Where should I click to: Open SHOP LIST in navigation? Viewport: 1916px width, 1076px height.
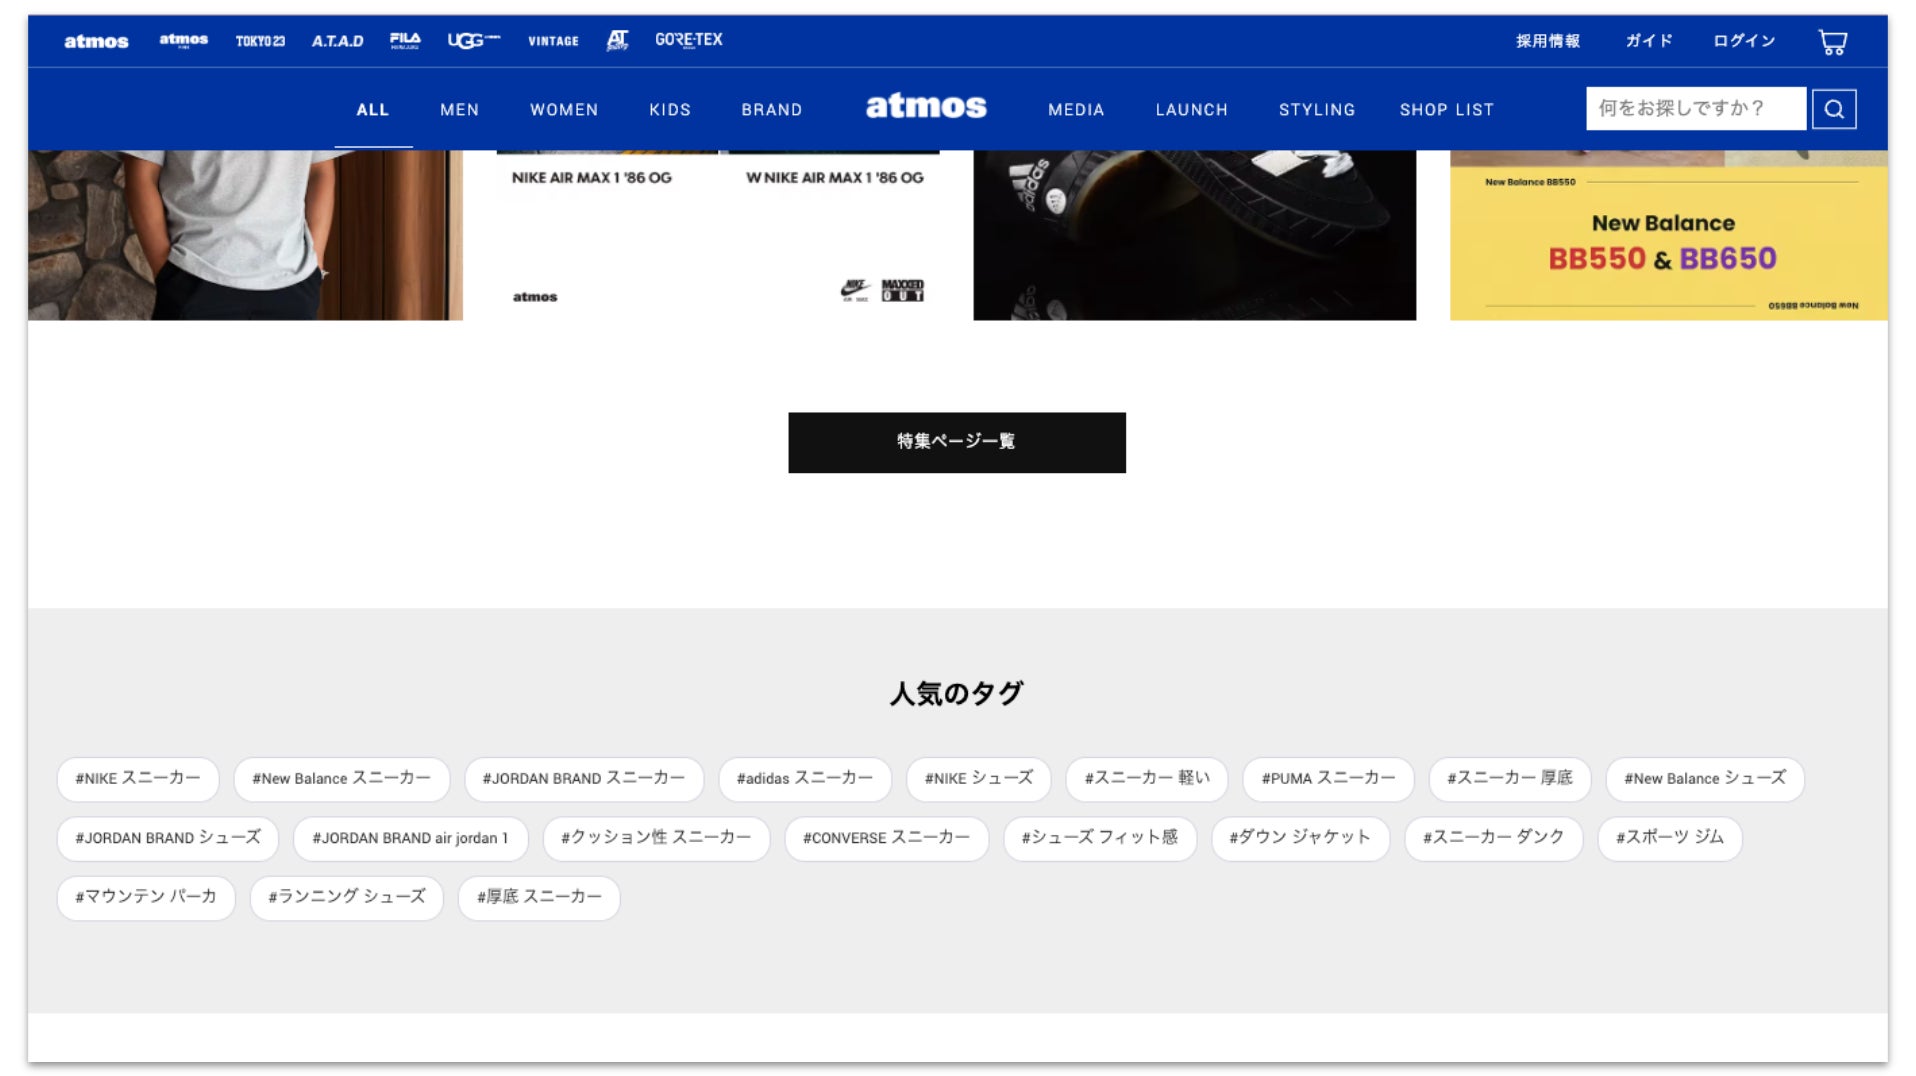1447,110
